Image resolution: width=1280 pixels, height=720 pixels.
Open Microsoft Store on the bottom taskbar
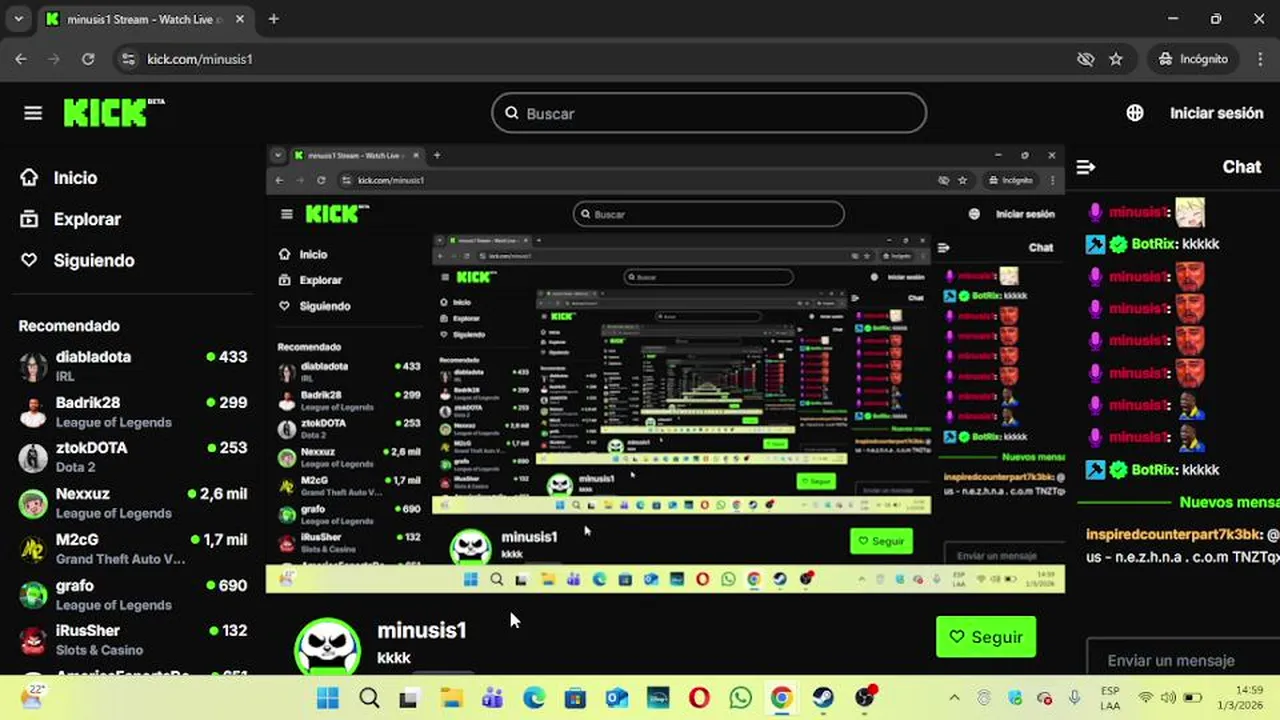575,698
